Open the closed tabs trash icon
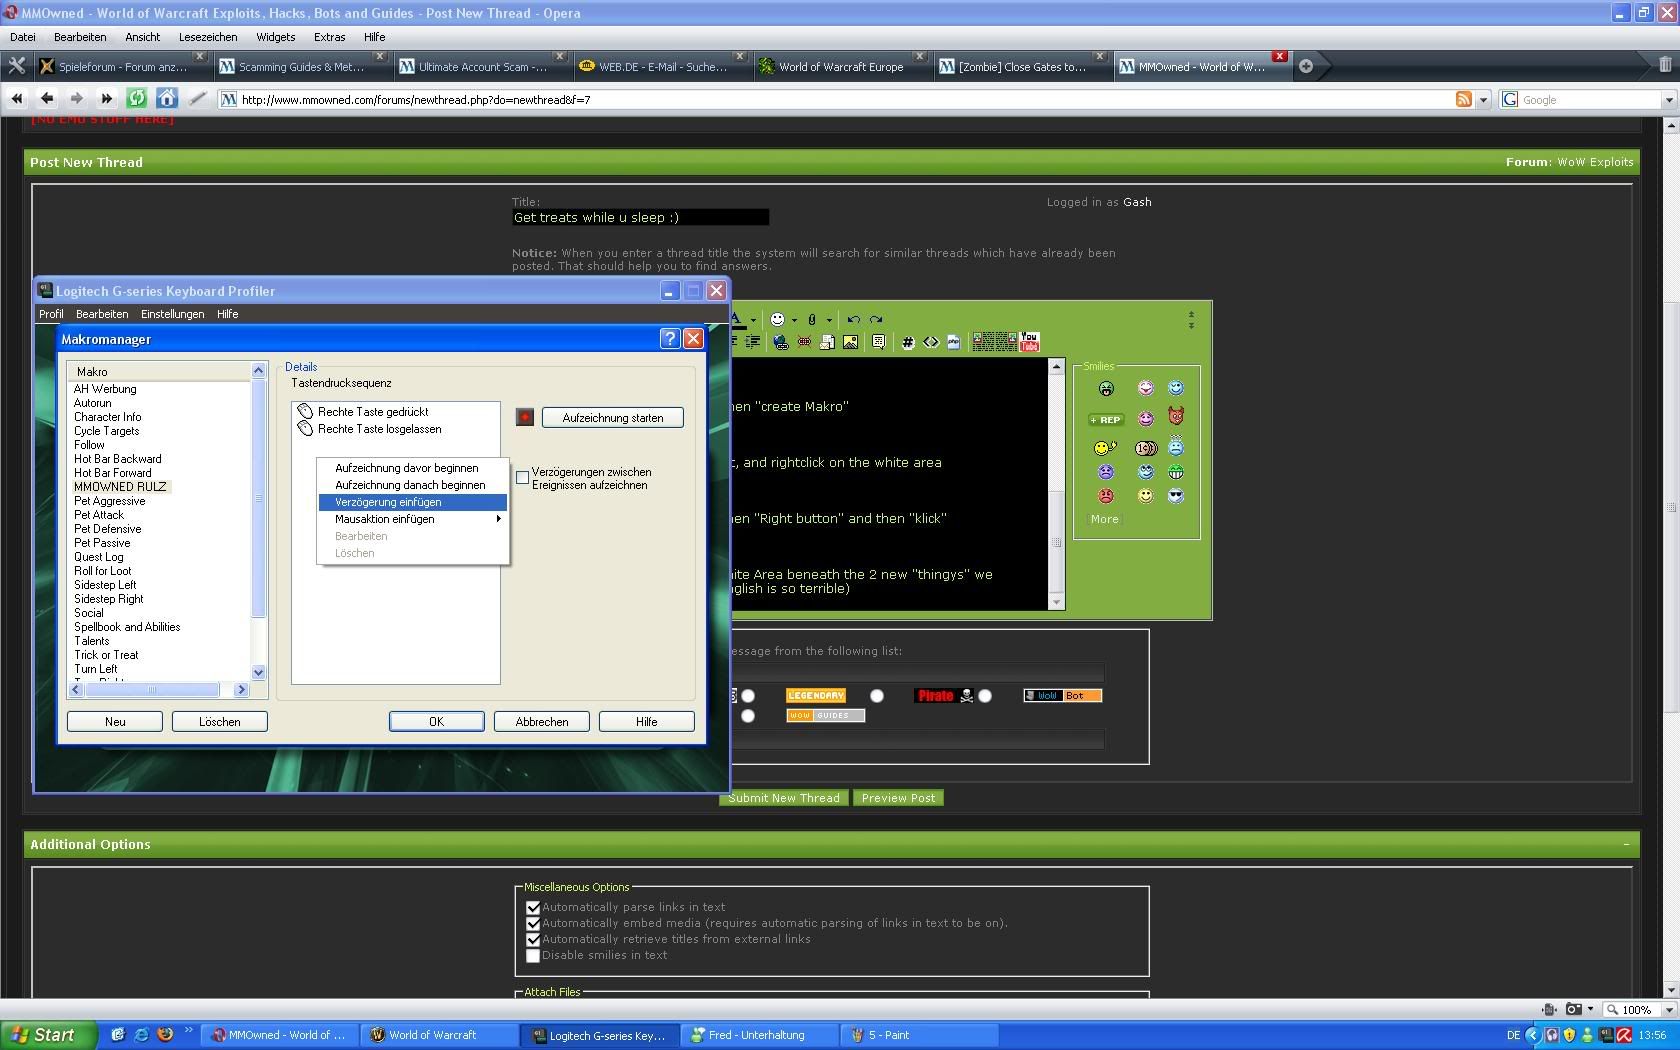Screen dimensions: 1680x1050 click(1665, 65)
